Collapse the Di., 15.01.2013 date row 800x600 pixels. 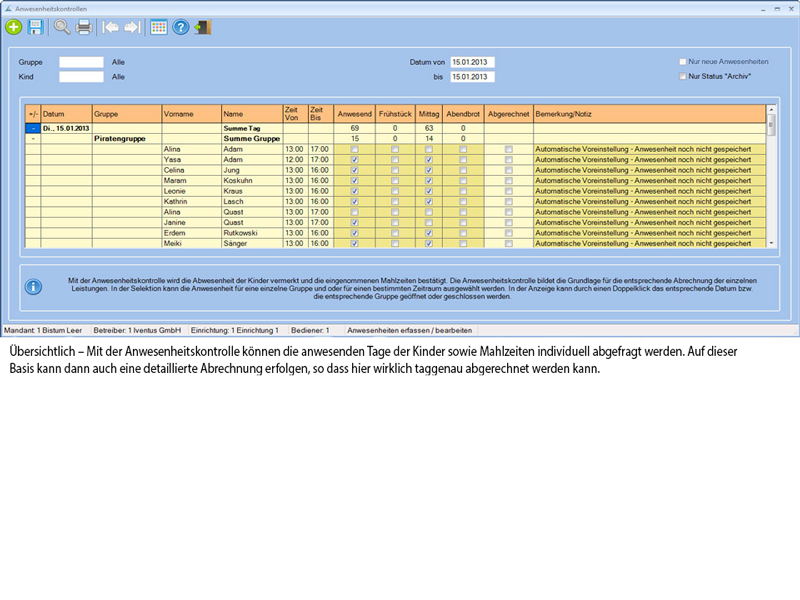pos(33,128)
